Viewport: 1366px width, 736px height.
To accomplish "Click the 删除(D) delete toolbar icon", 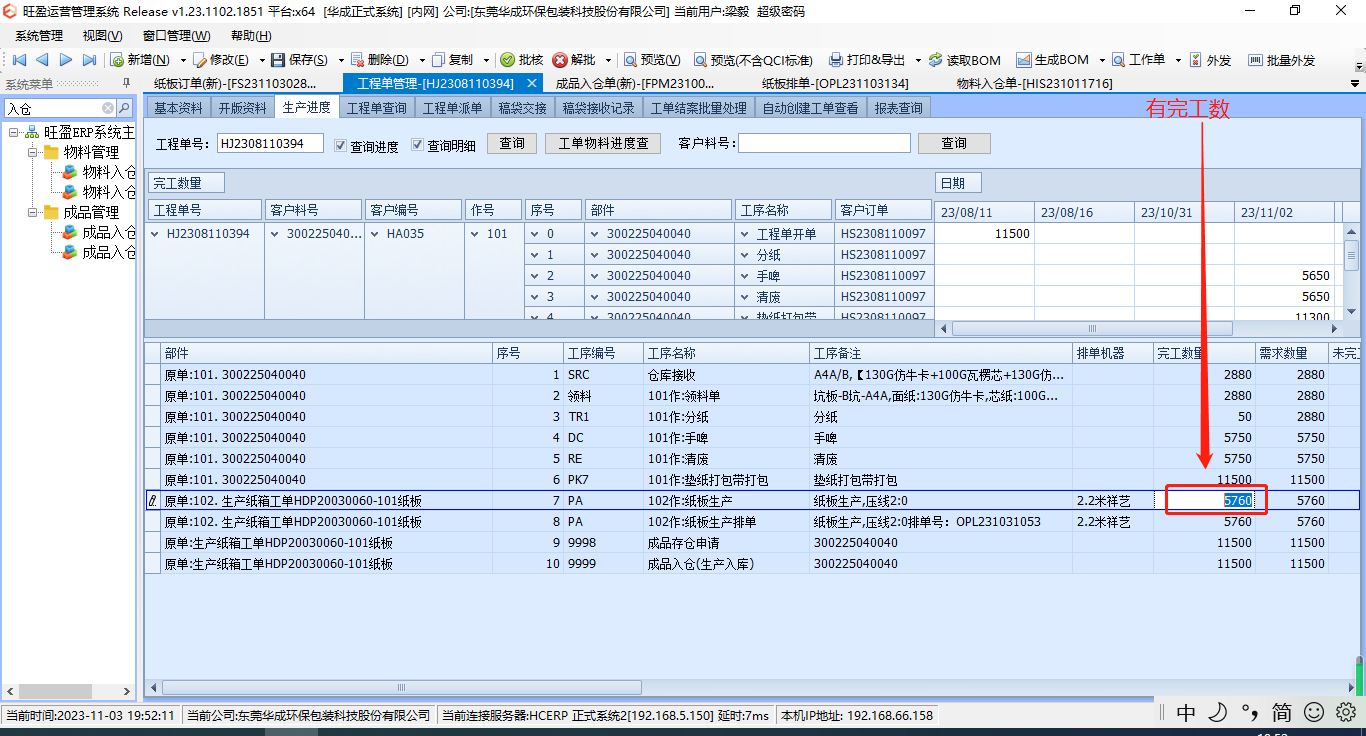I will 358,60.
